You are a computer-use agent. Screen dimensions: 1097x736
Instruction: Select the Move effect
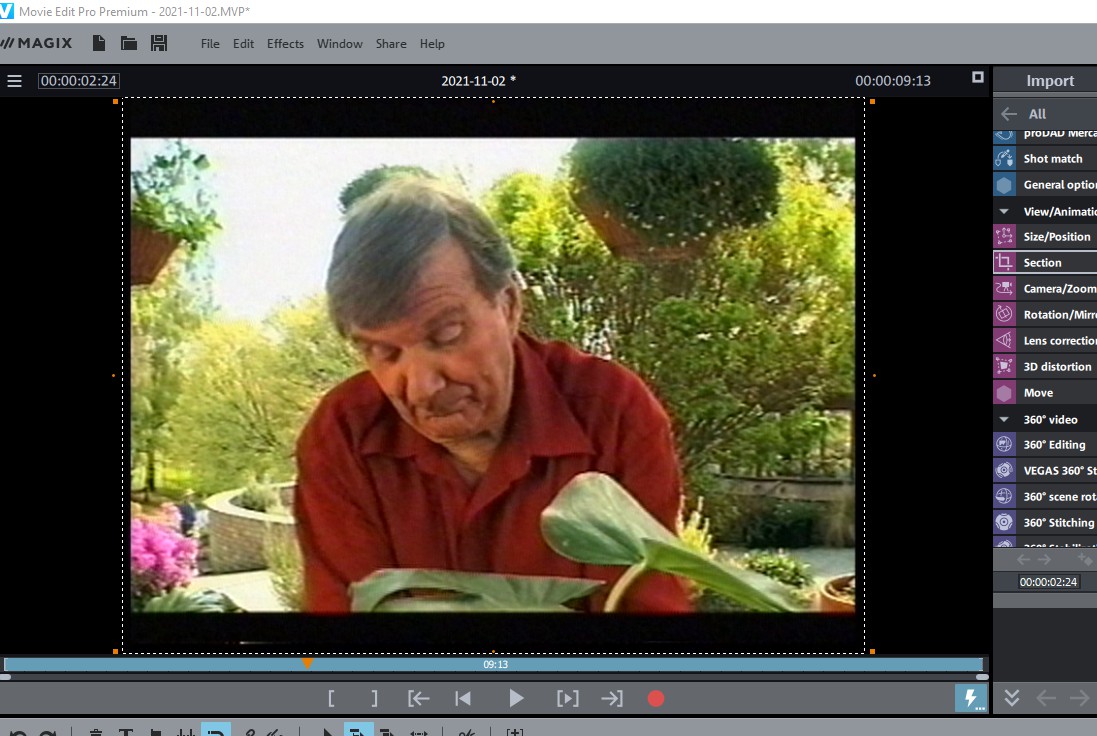click(x=1045, y=392)
